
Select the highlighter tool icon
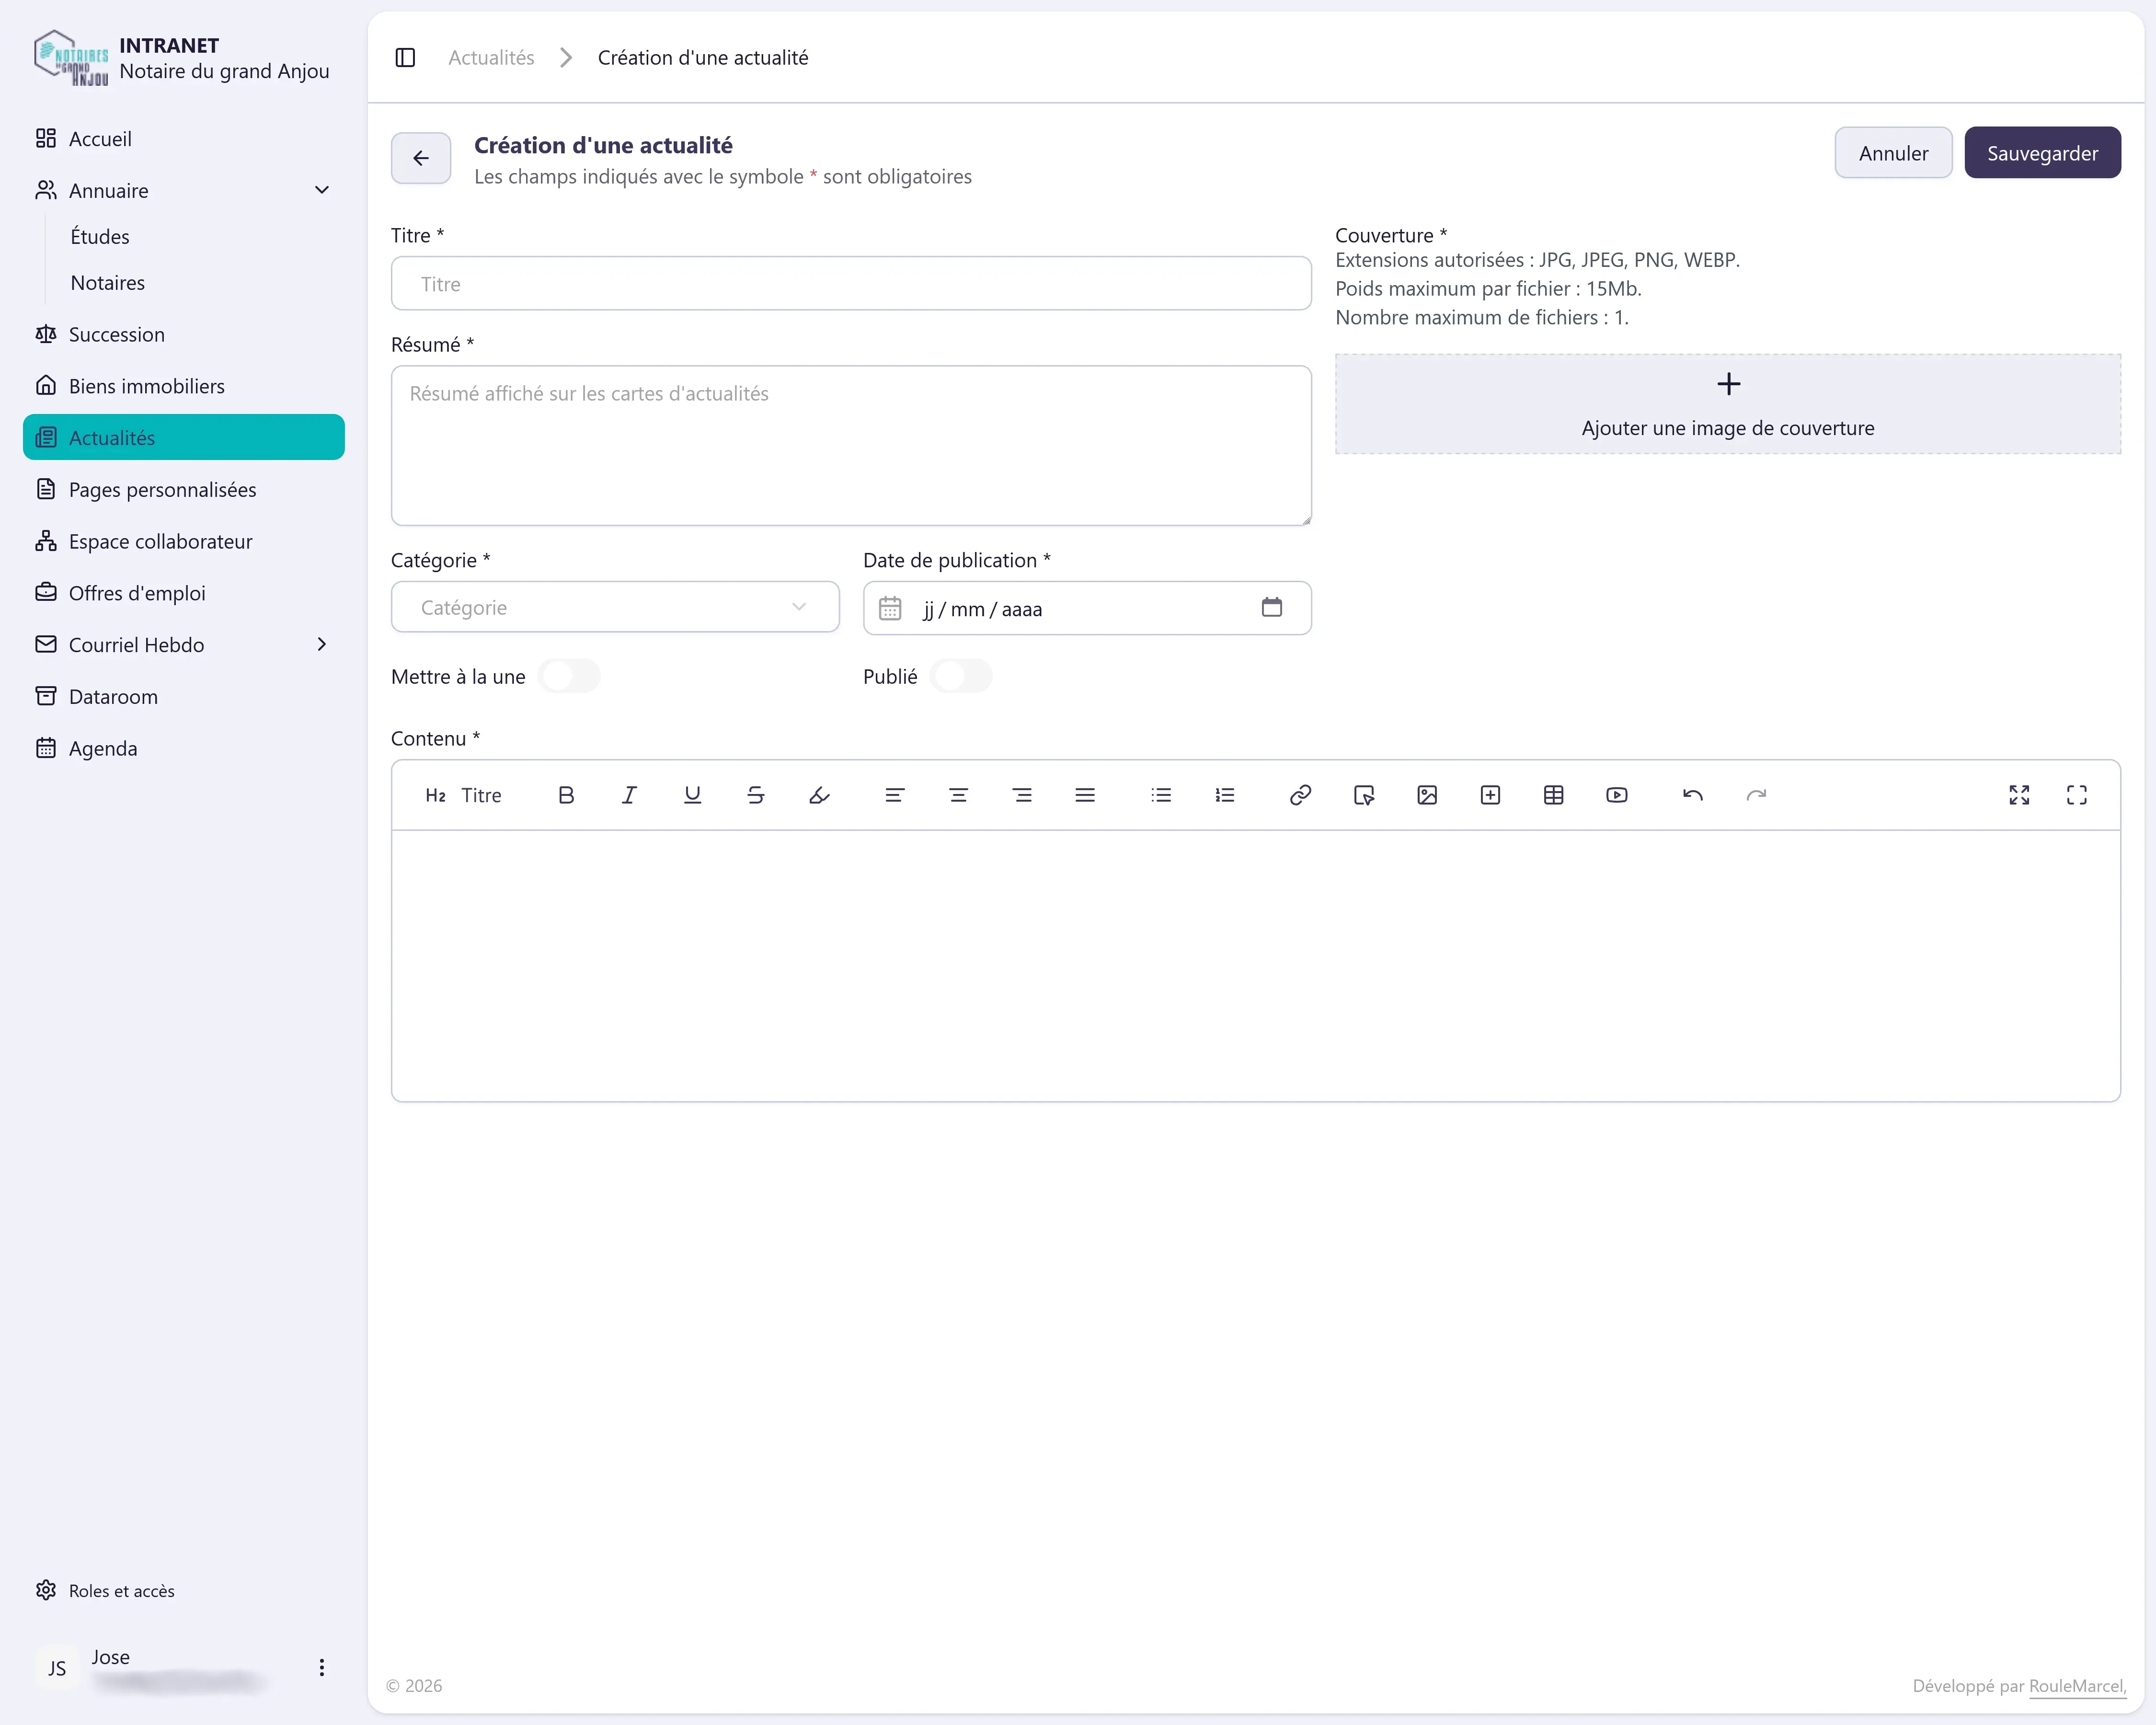coord(819,795)
